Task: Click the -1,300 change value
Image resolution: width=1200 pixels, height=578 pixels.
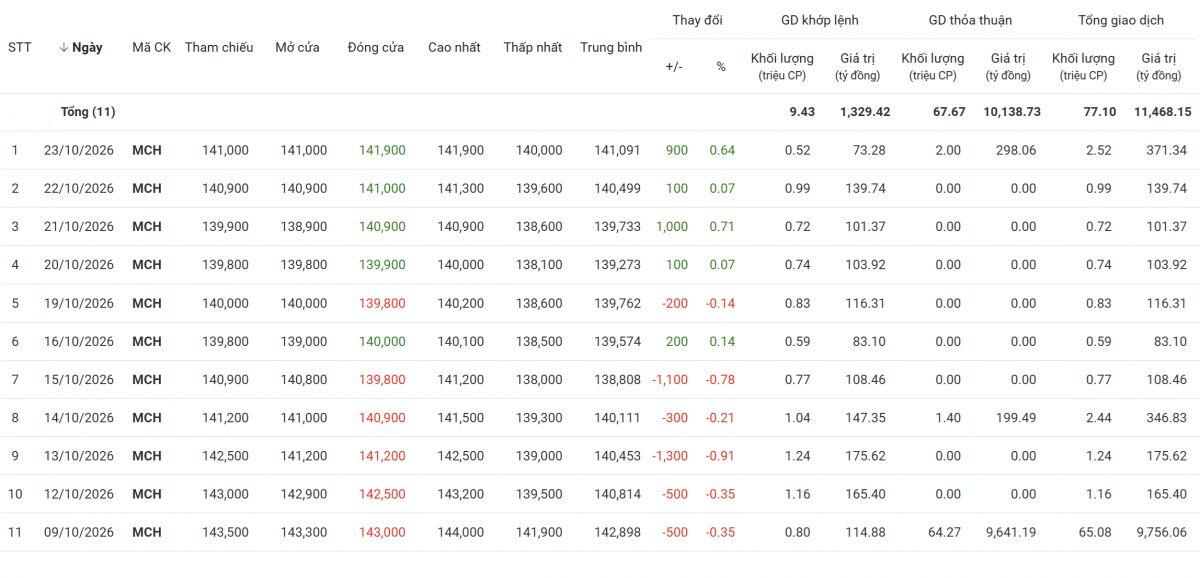Action: click(670, 456)
